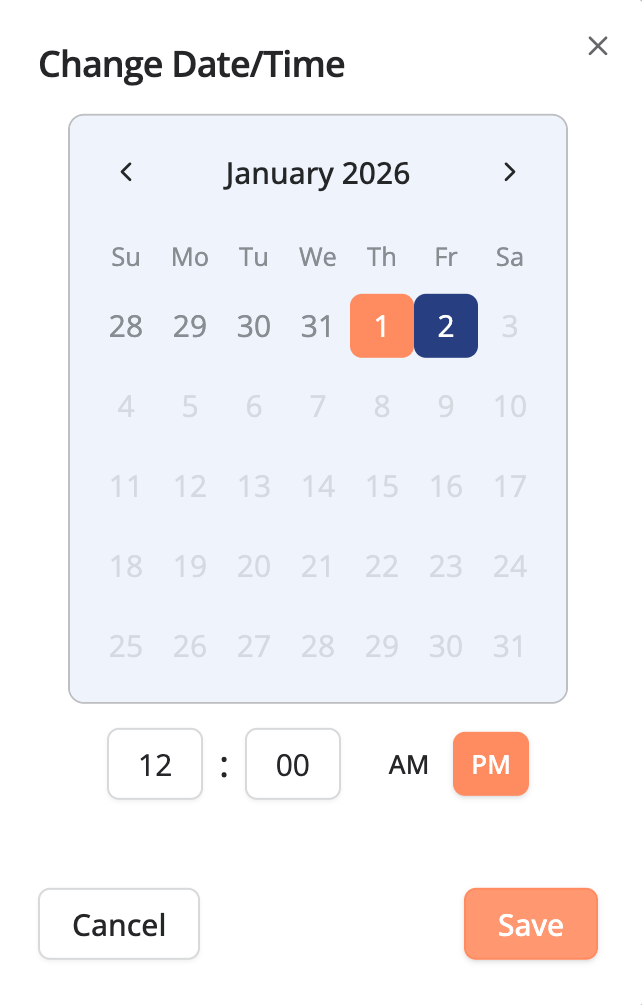Select January 1 on the calendar
Screen dimensions: 642x1005
point(382,326)
